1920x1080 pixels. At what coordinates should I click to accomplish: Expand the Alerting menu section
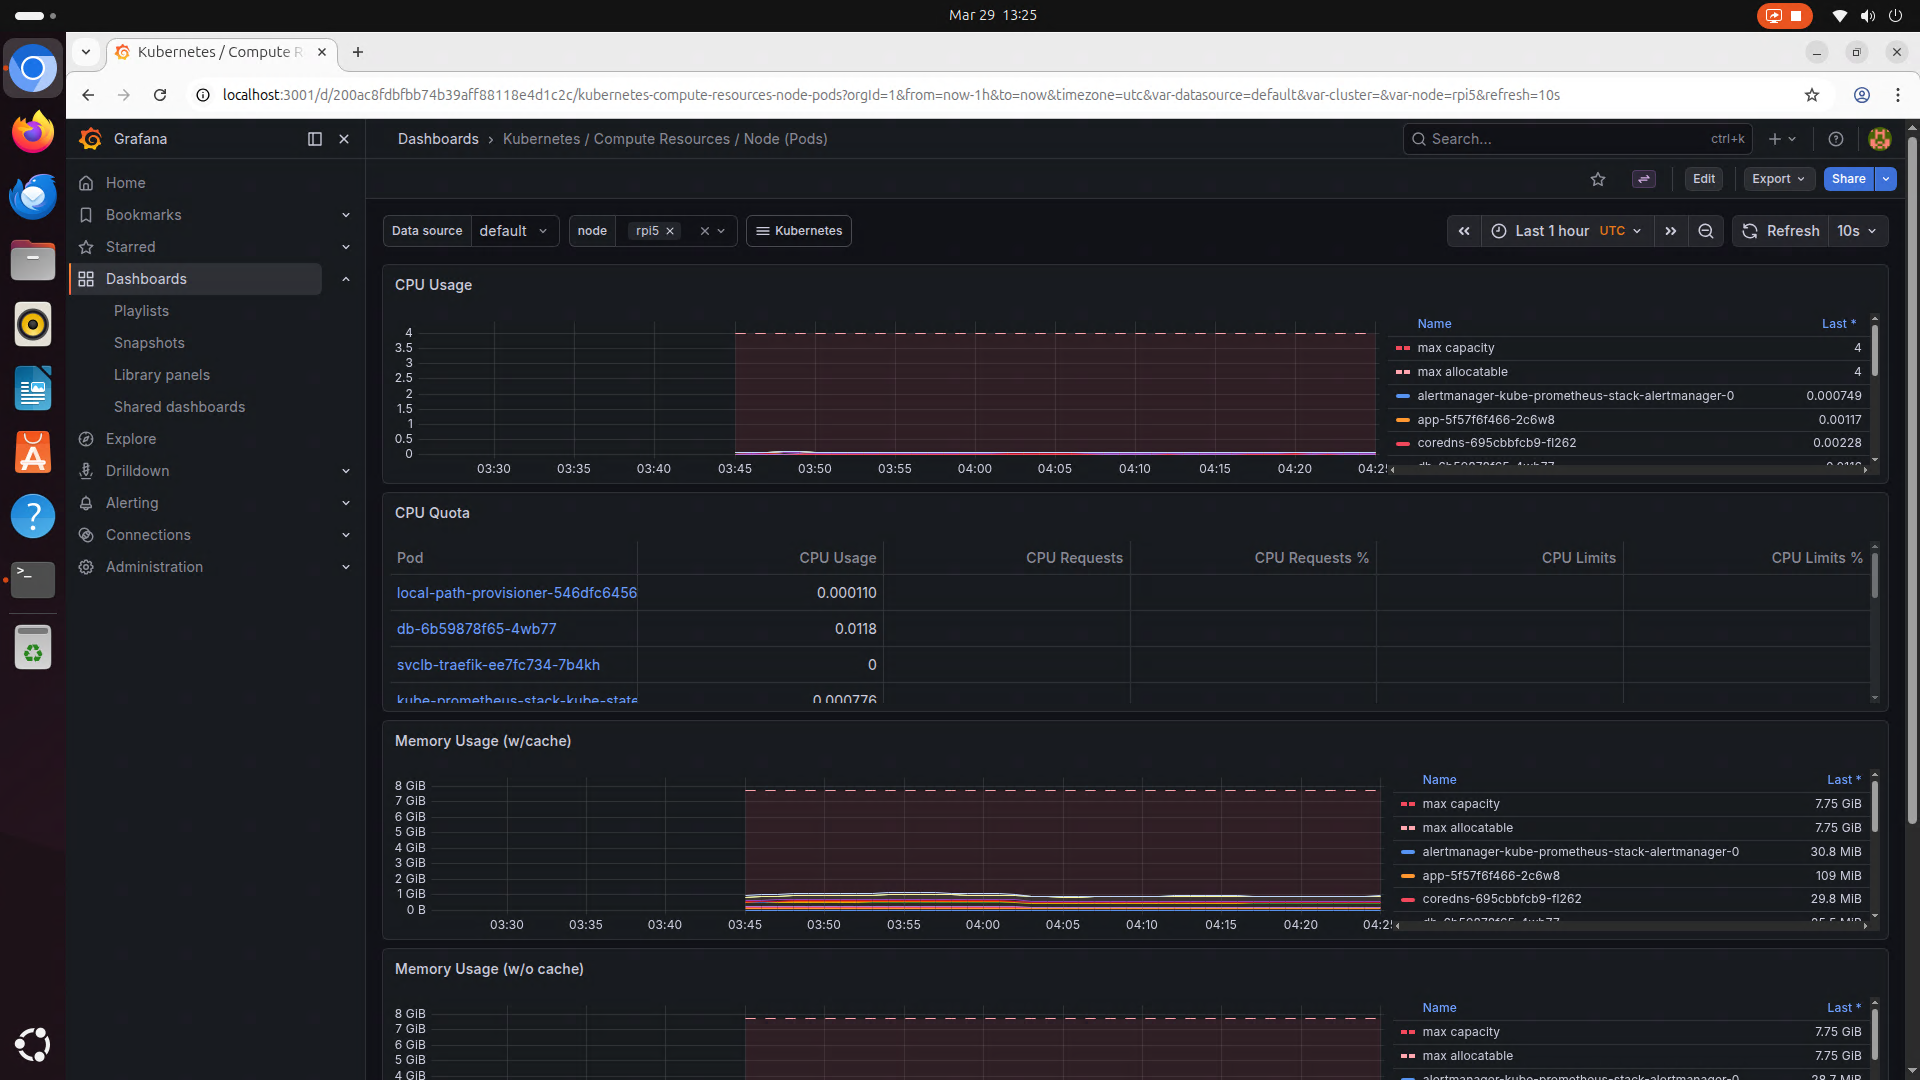345,503
